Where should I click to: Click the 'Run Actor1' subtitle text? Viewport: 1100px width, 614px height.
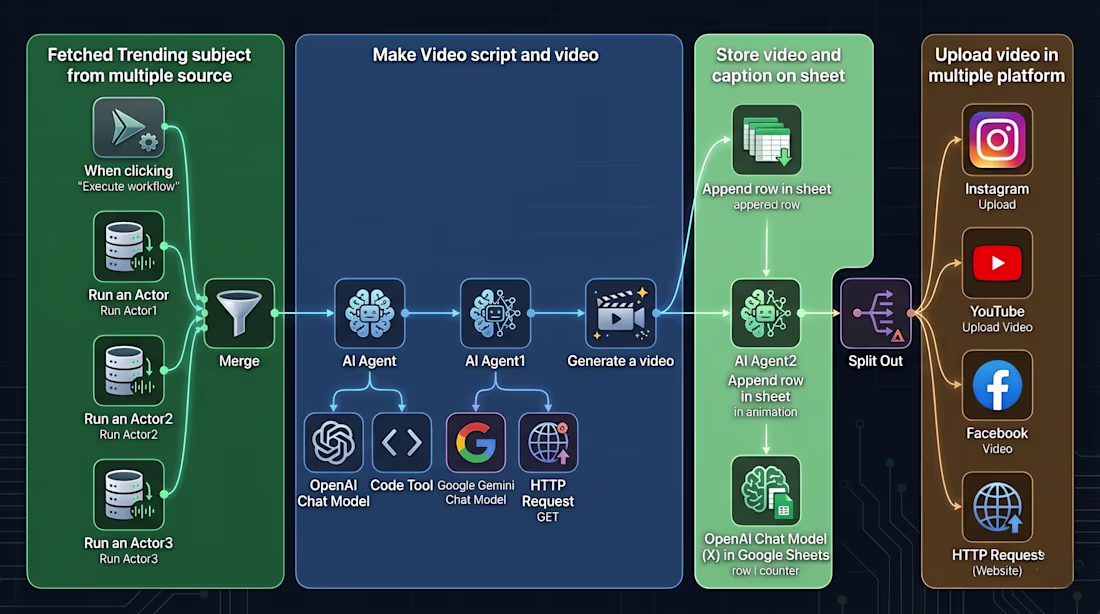coord(128,311)
